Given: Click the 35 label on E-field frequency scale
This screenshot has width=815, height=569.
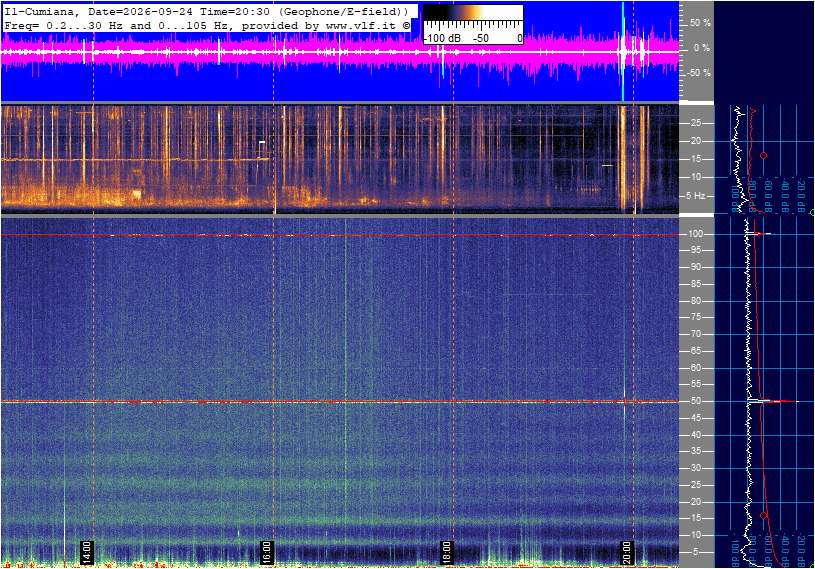Looking at the screenshot, I should [x=695, y=452].
